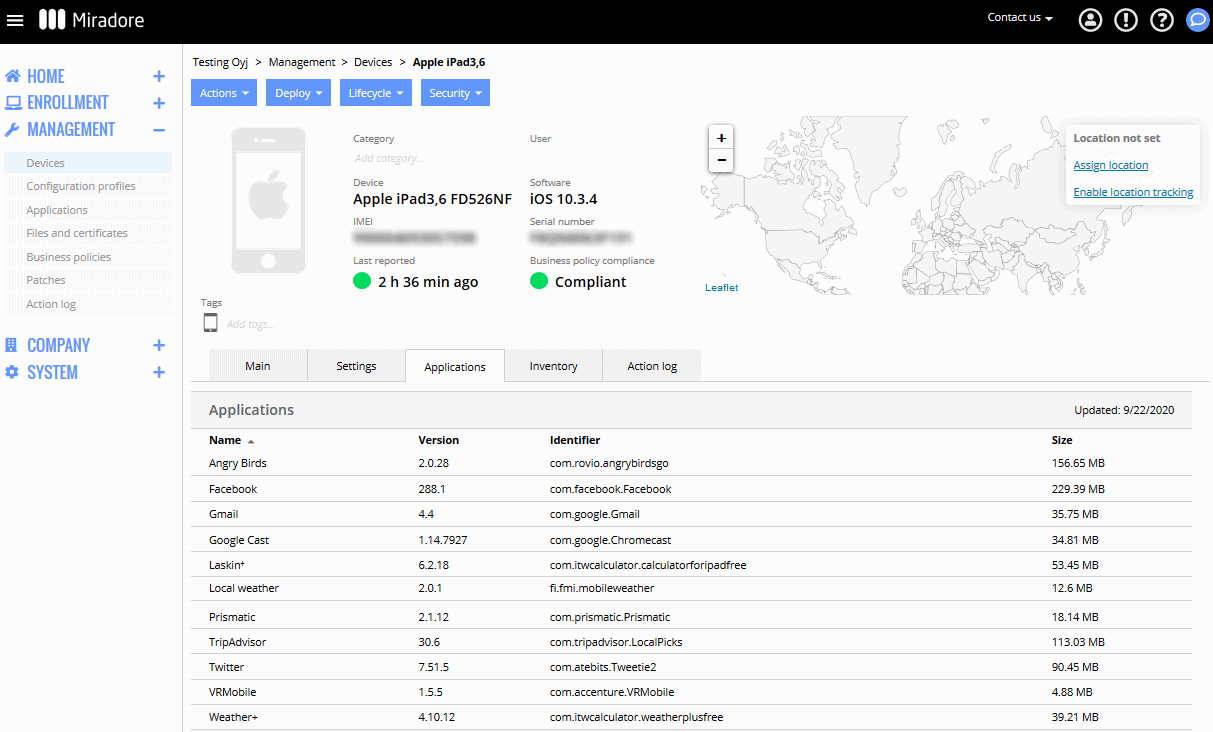The height and width of the screenshot is (732, 1213).
Task: Select the Angry Birds application row
Action: click(x=691, y=463)
